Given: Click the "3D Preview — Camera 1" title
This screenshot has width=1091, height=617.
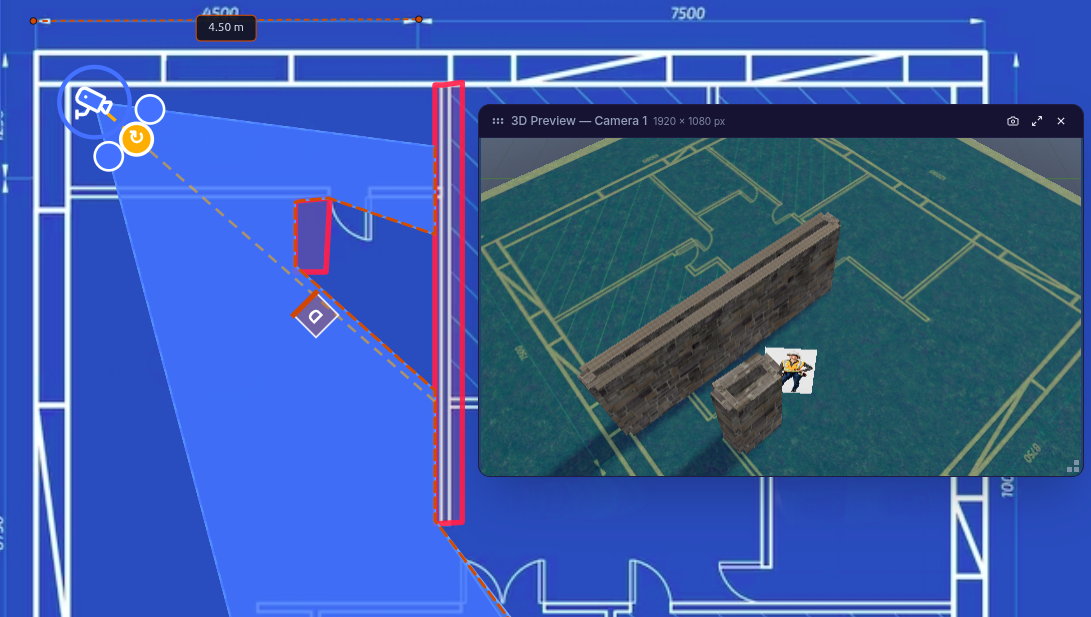Looking at the screenshot, I should 579,121.
